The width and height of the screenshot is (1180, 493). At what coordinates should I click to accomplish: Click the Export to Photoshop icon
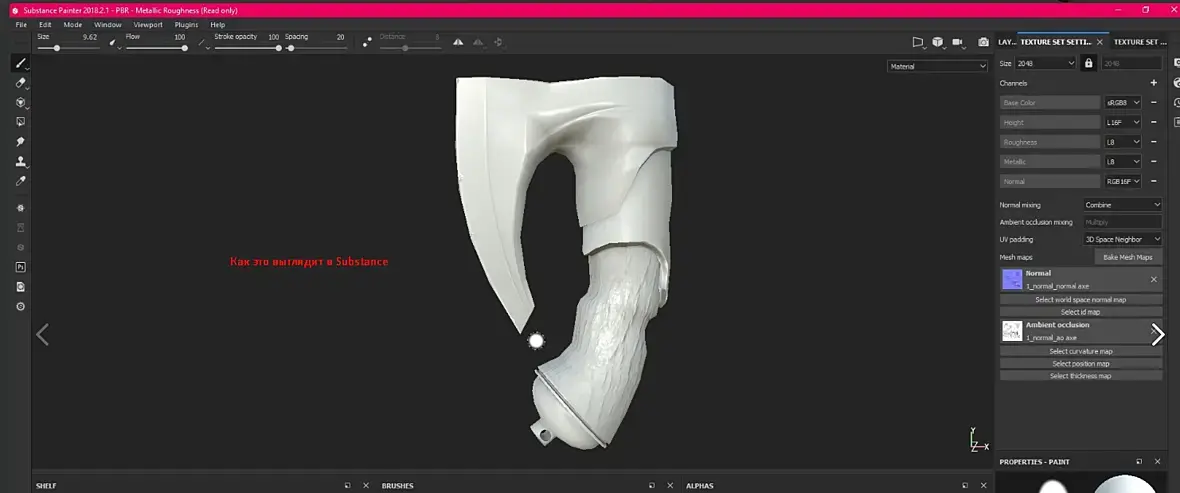20,267
